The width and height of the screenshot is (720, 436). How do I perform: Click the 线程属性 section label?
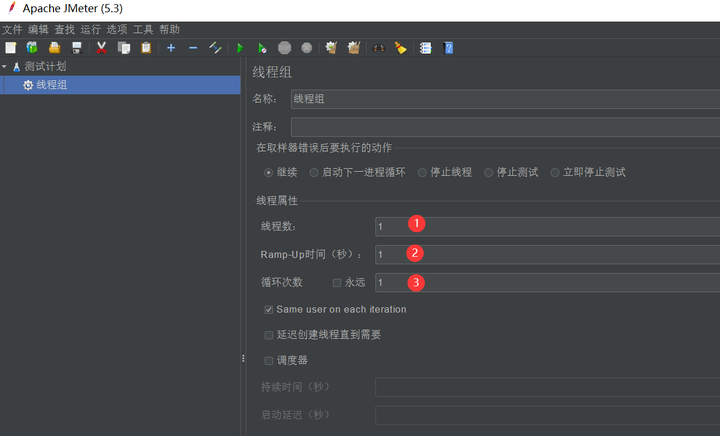pyautogui.click(x=277, y=201)
